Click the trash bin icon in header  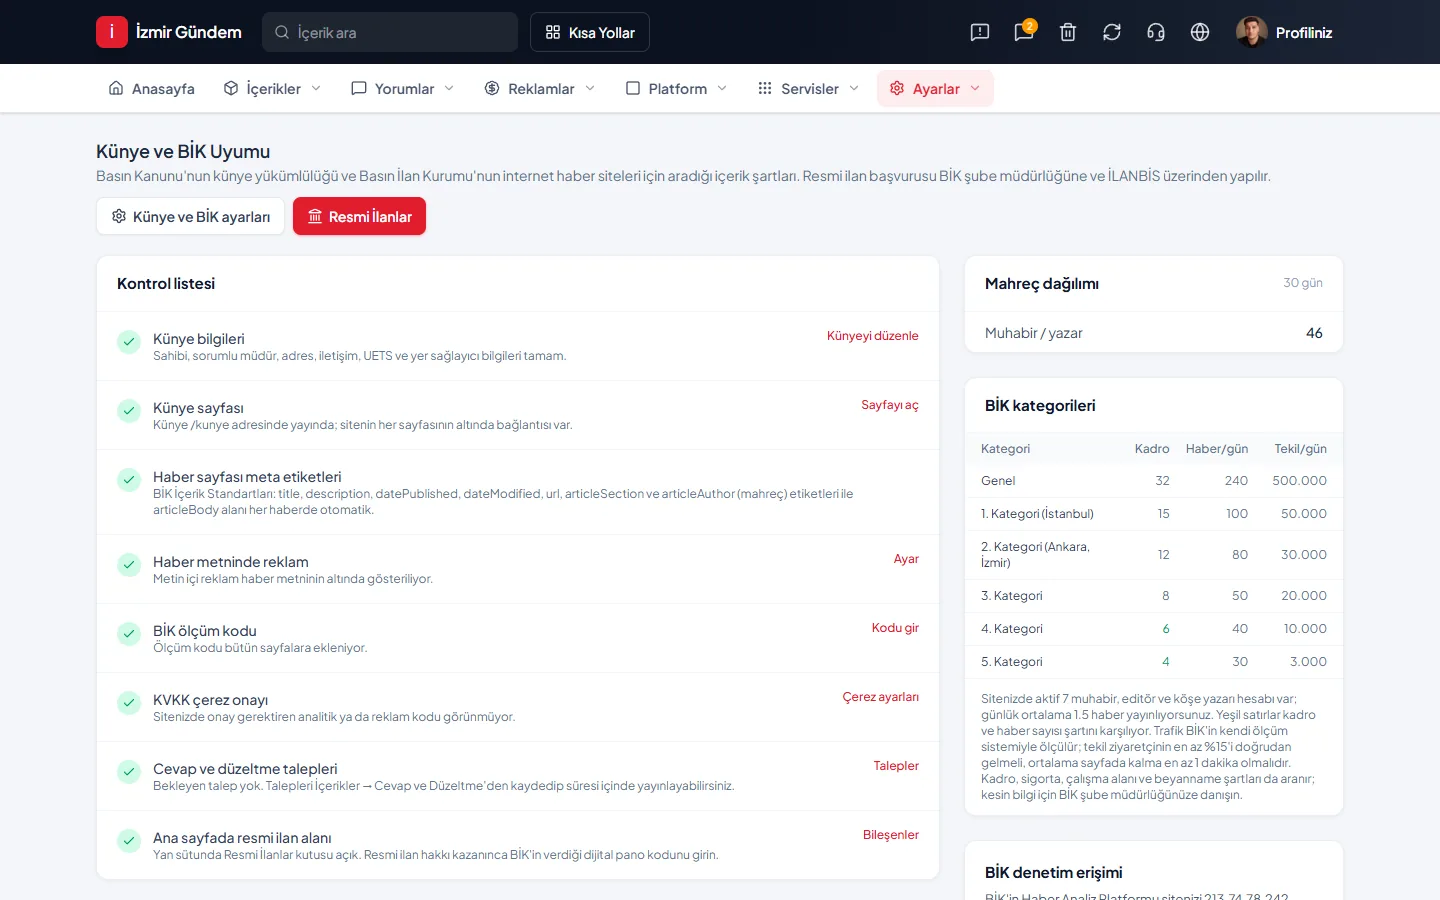[x=1068, y=32]
